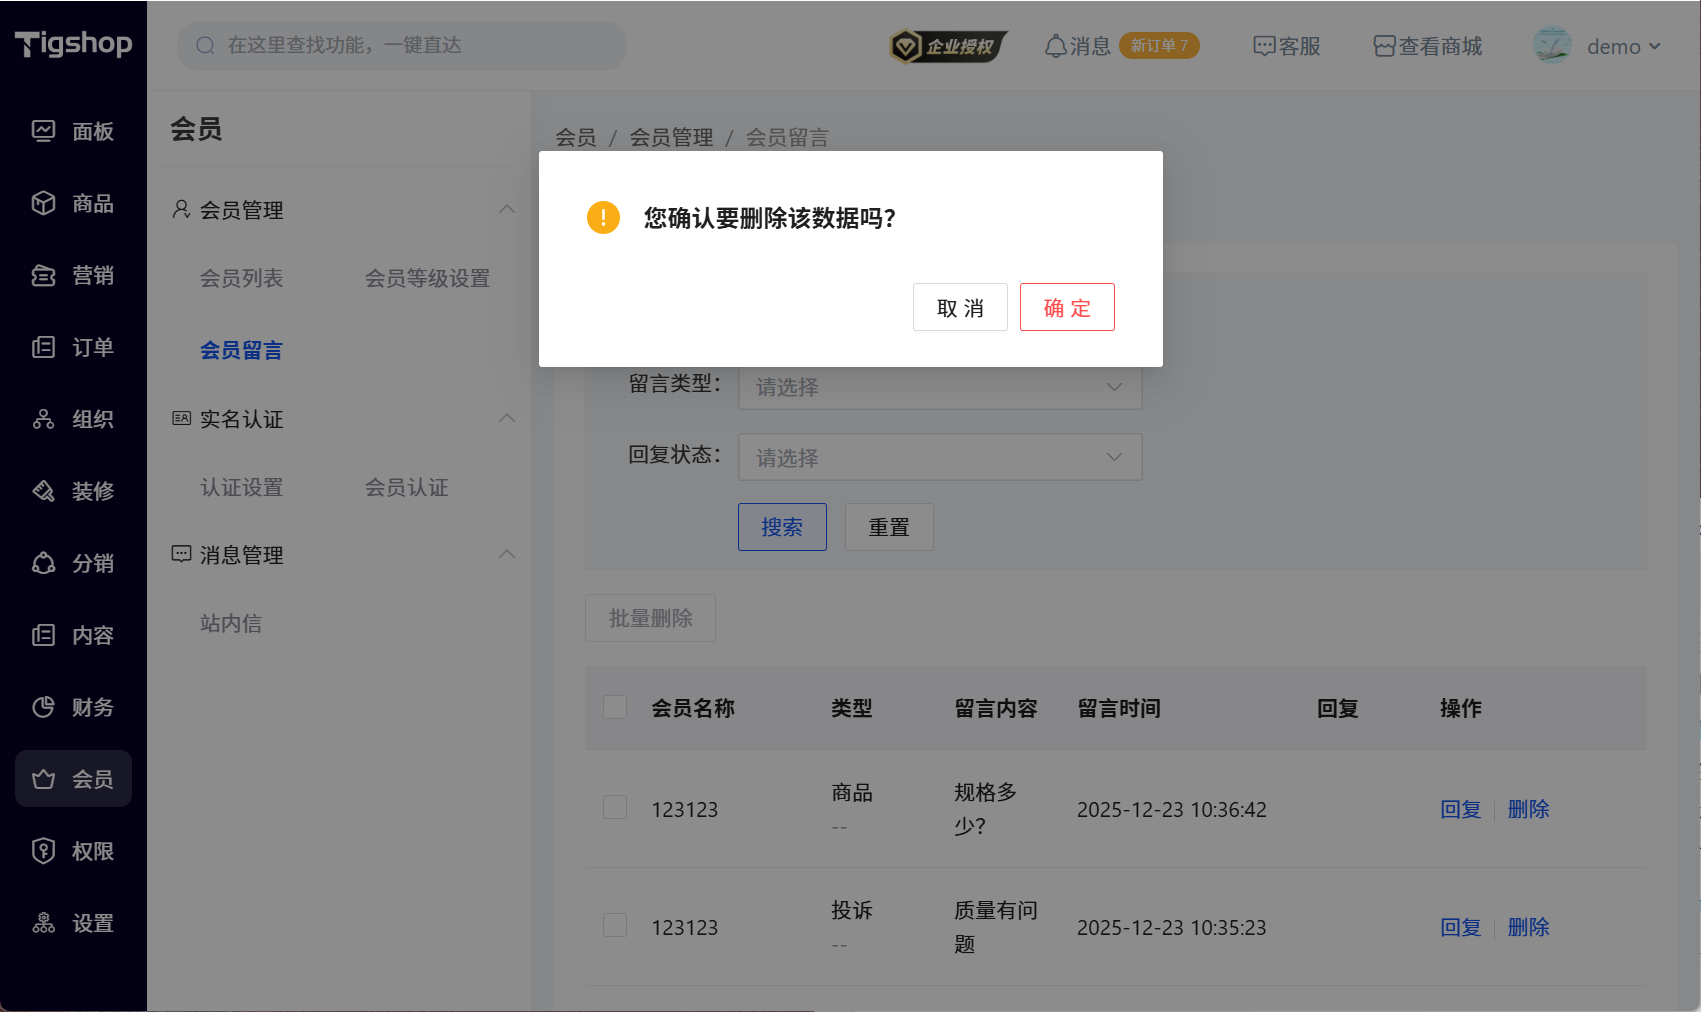Screen dimensions: 1701x1012
Task: Click the 消息 notification bell icon
Action: coord(1055,46)
